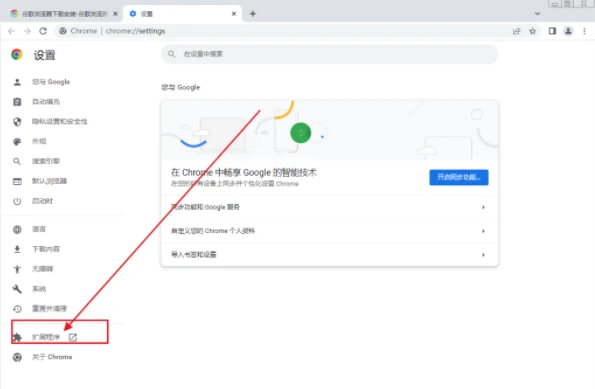Switch to the 谷歌浏览器下载安装 tab
This screenshot has height=389, width=595.
tap(65, 14)
